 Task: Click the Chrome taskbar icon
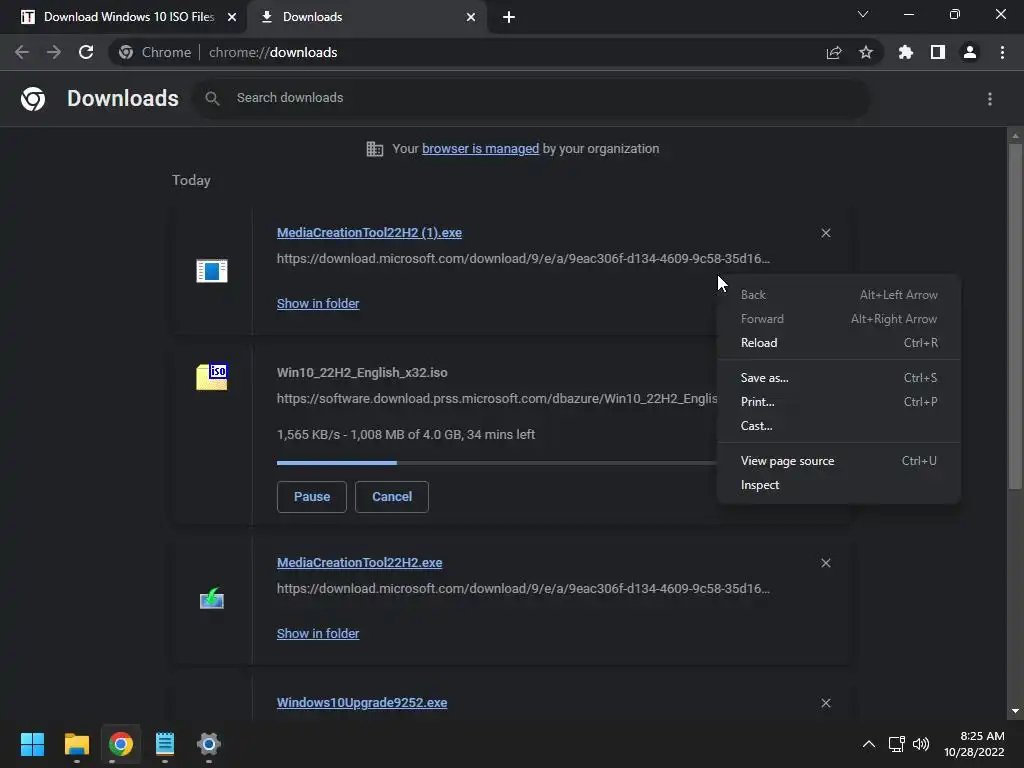point(121,744)
